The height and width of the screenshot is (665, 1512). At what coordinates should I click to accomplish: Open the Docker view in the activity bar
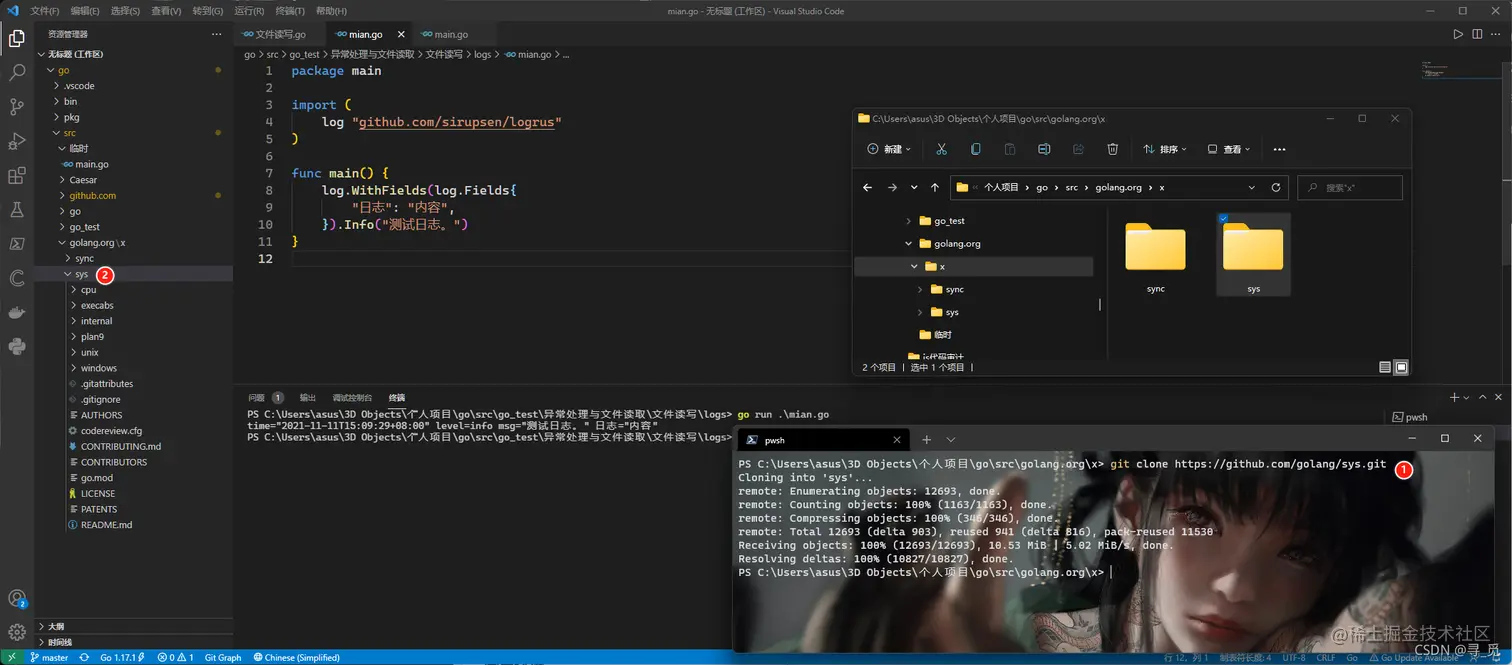(17, 313)
